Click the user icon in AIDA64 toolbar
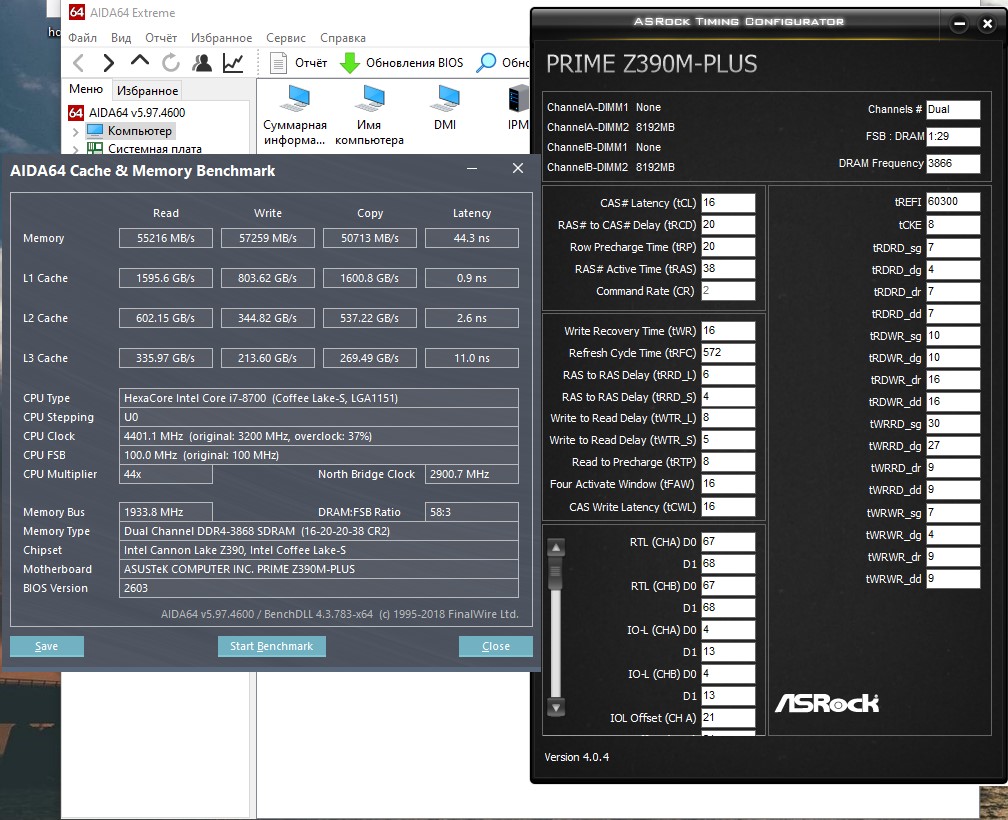The height and width of the screenshot is (820, 1008). pos(202,62)
